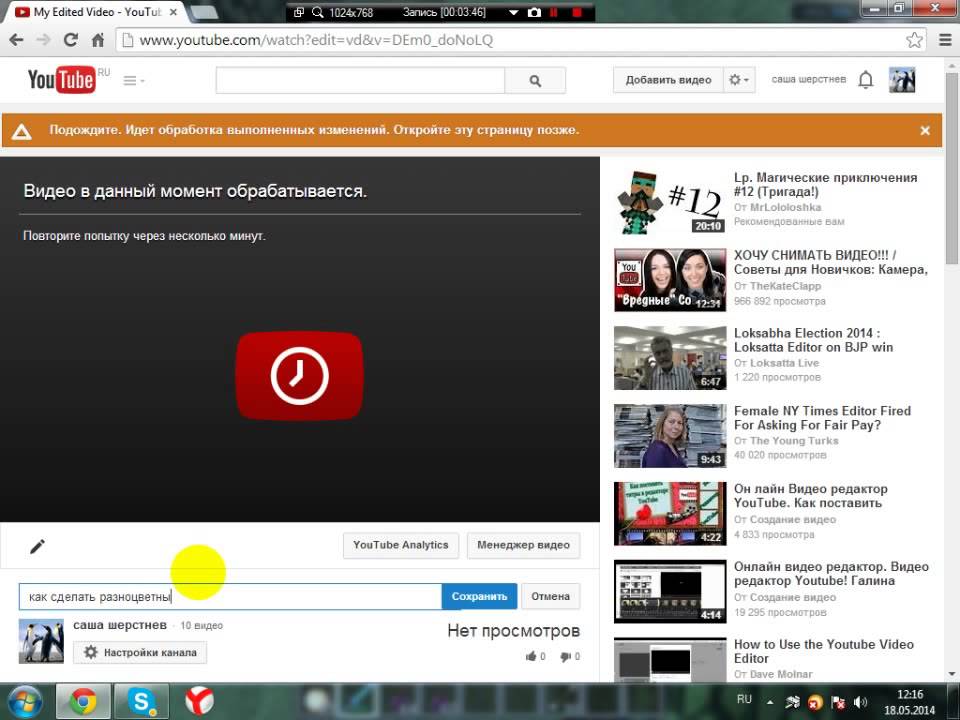
Task: Click the search magnifier button
Action: [x=535, y=80]
